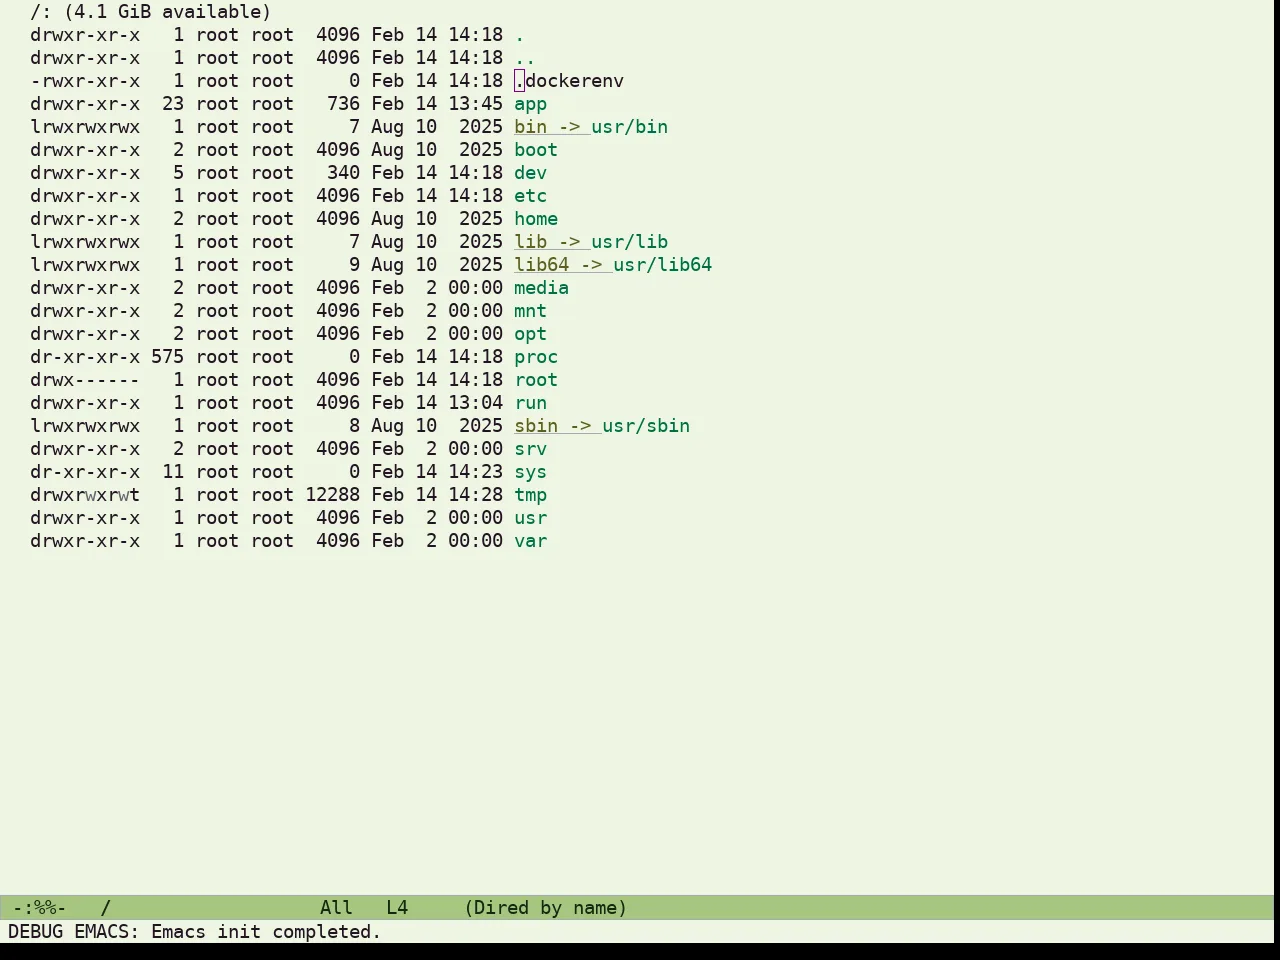Click '-rwxr-xr-x' permissions of .dockerenv row
The image size is (1280, 960).
coord(85,81)
